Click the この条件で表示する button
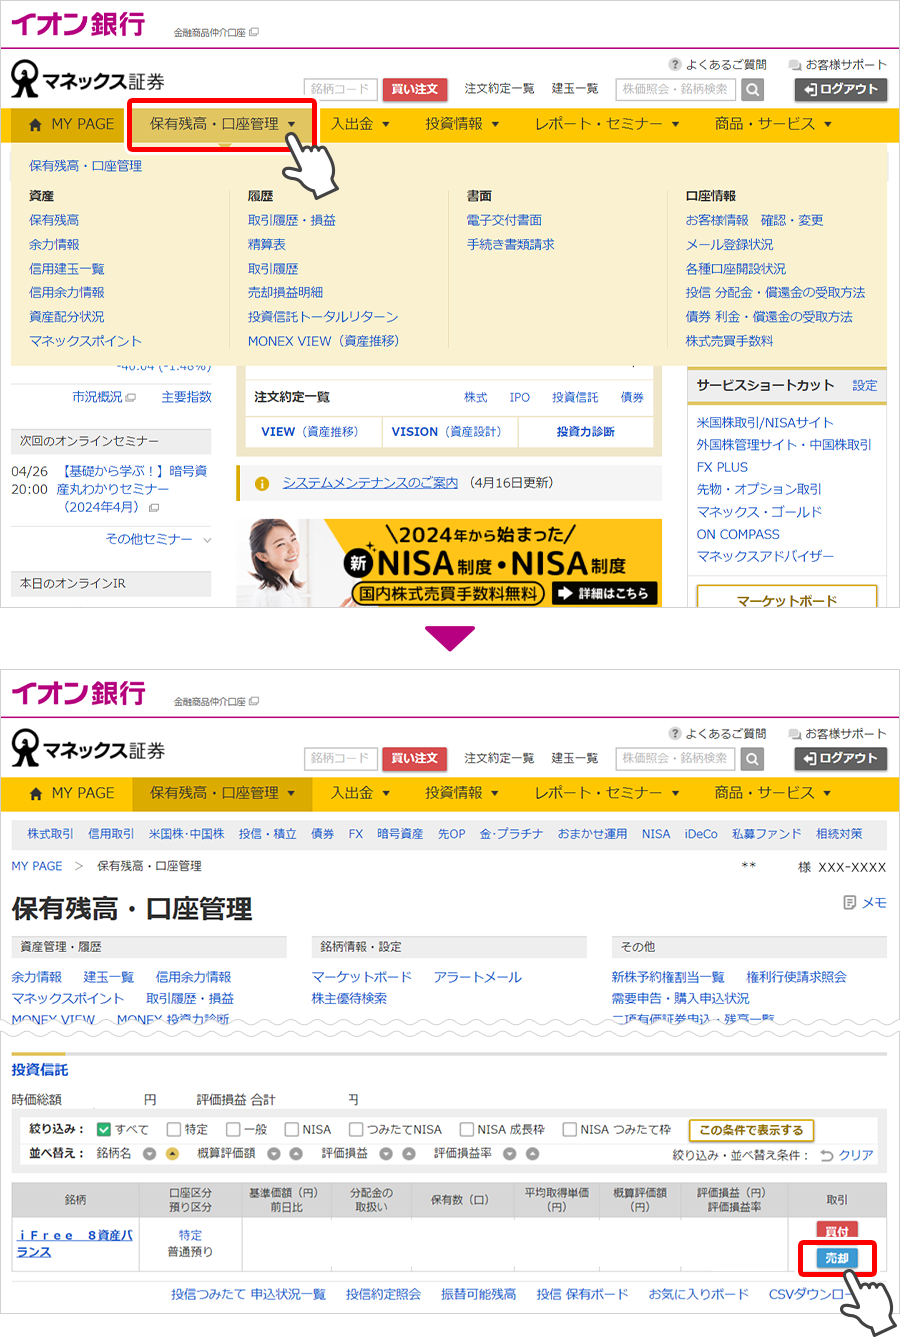 pyautogui.click(x=751, y=1130)
